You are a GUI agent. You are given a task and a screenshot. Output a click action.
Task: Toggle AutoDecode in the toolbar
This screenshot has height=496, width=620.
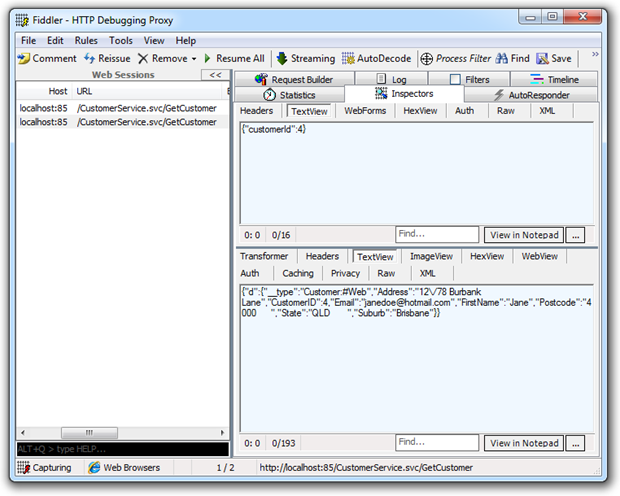click(x=377, y=59)
